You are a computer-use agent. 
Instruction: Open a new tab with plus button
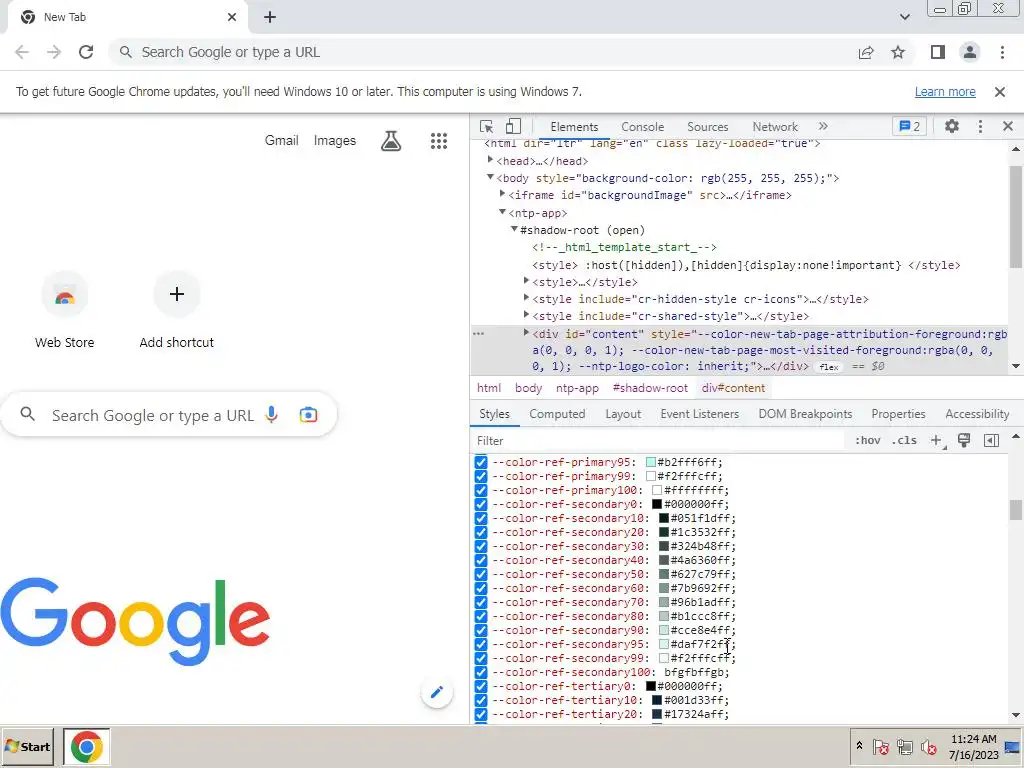pos(270,17)
